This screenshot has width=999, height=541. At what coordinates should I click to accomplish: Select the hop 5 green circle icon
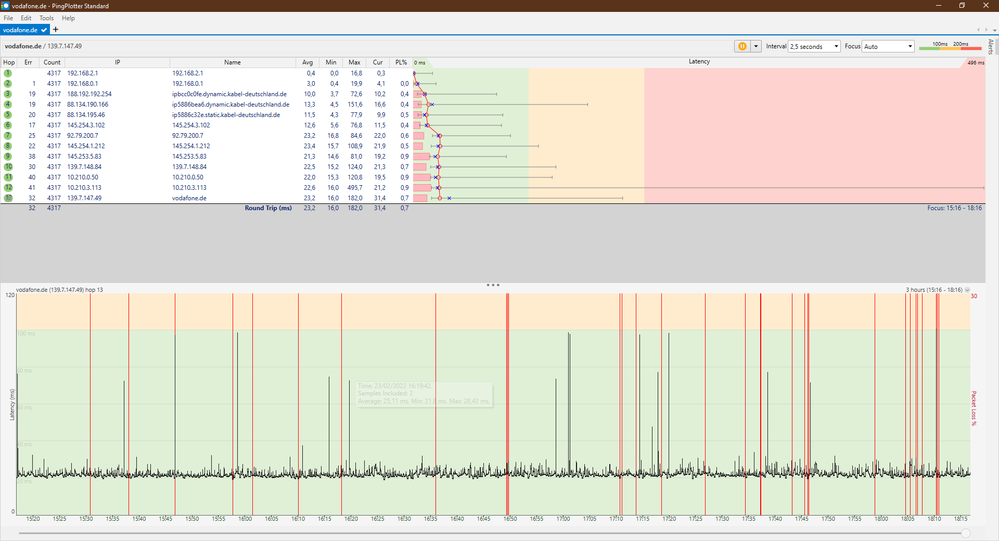click(7, 115)
